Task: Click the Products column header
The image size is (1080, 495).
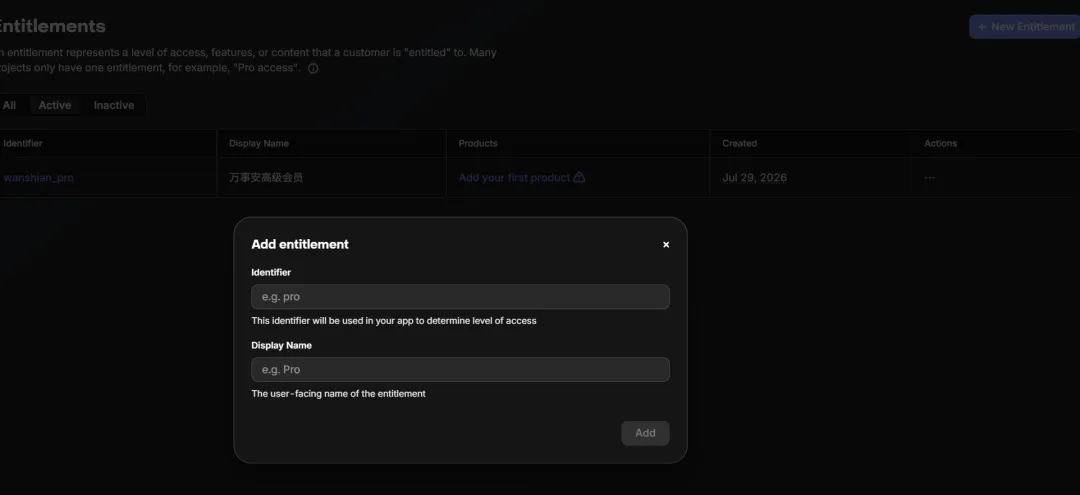Action: (x=478, y=143)
